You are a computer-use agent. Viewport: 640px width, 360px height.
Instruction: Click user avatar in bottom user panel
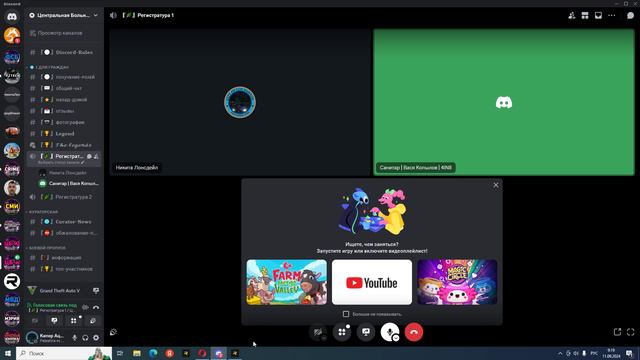pyautogui.click(x=32, y=338)
